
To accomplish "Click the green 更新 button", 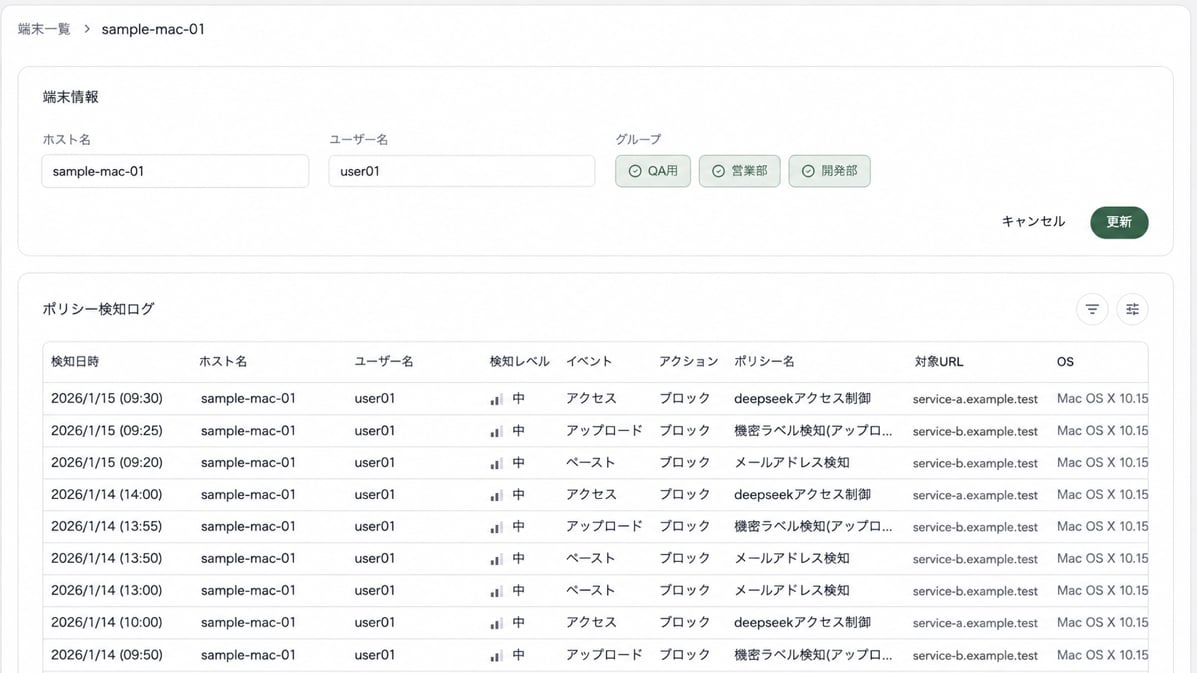I will [1118, 222].
